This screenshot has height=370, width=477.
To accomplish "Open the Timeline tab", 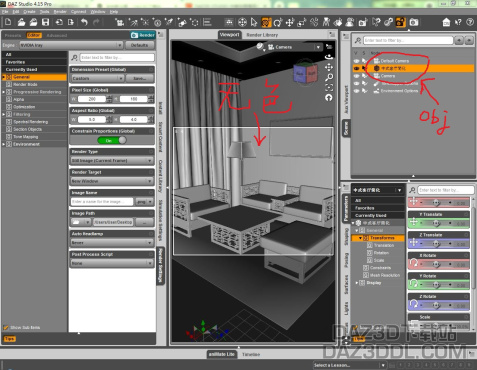I will 251,354.
